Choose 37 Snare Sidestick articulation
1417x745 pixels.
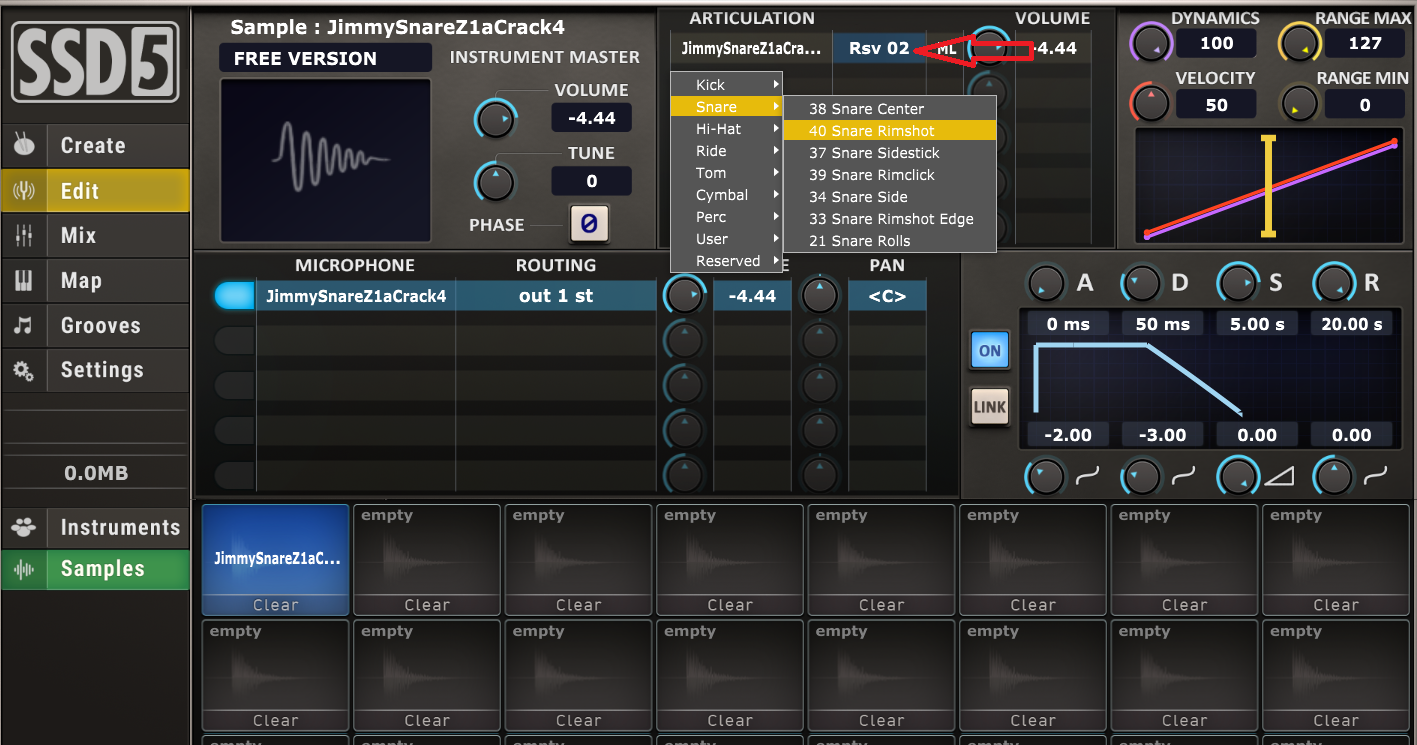(890, 153)
